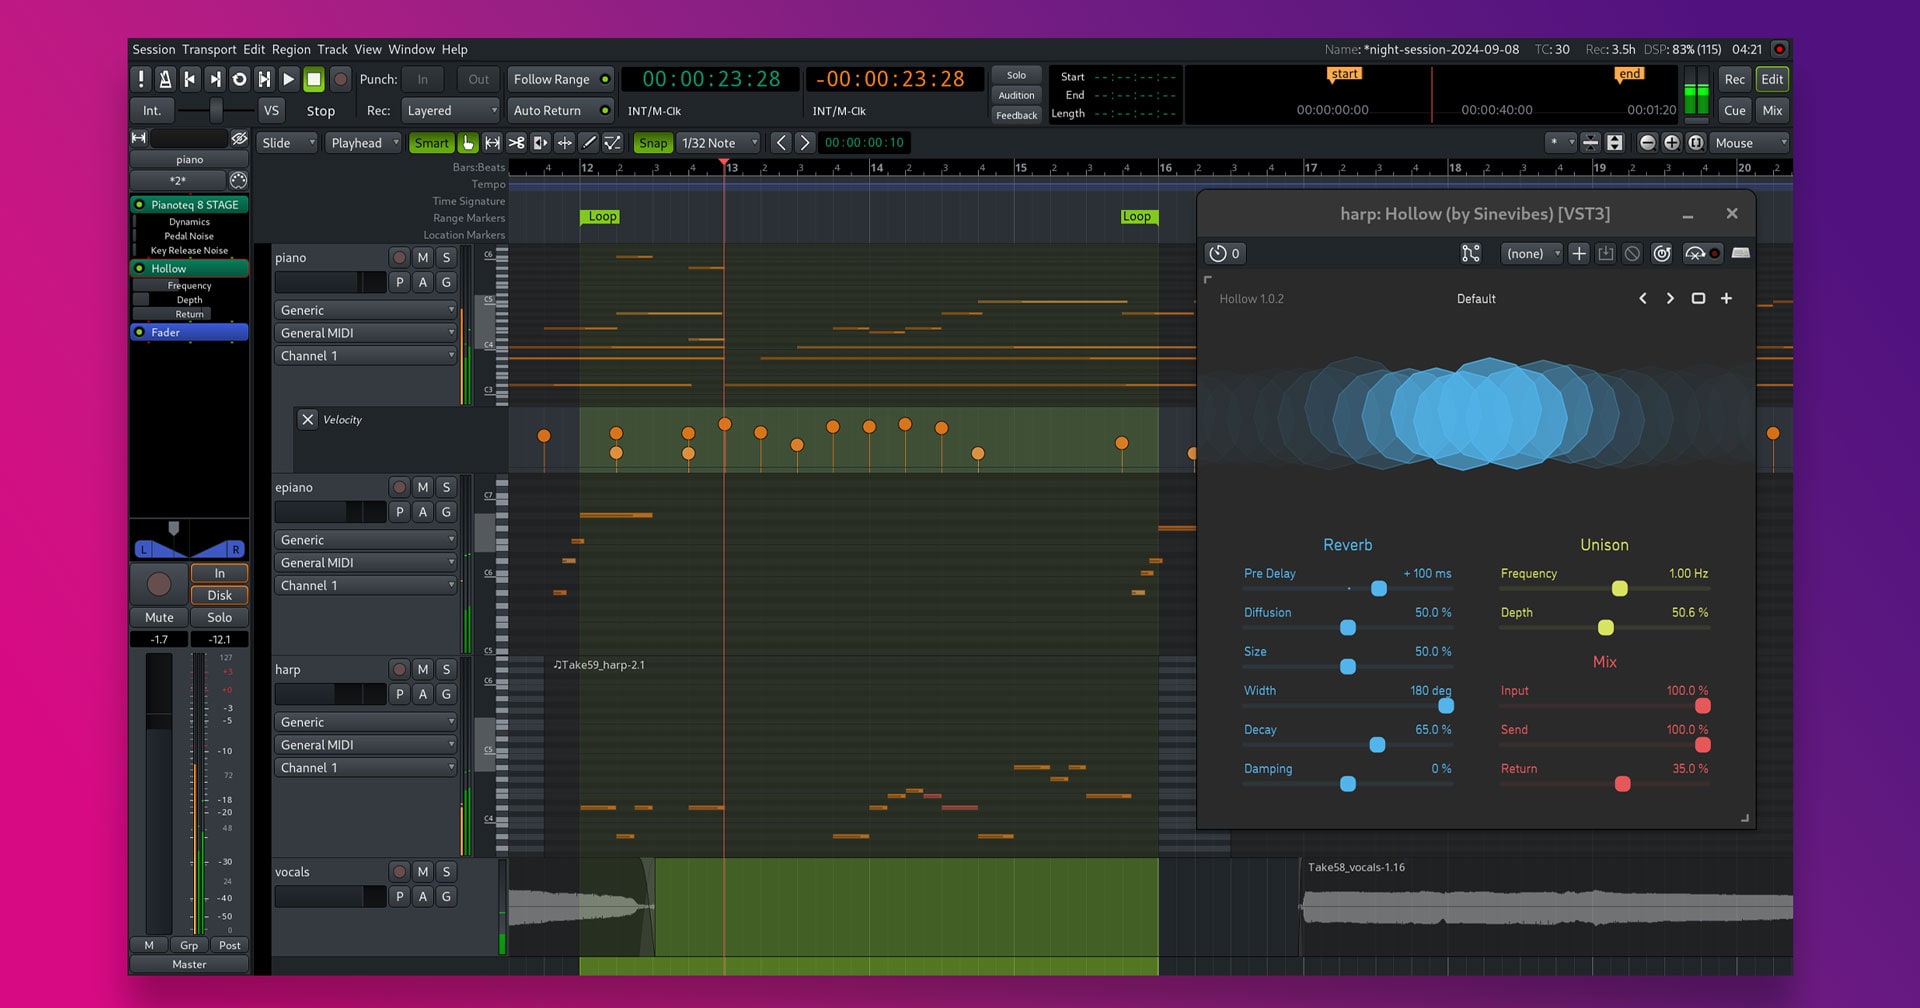The image size is (1920, 1008).
Task: Open the Window menu
Action: [411, 49]
